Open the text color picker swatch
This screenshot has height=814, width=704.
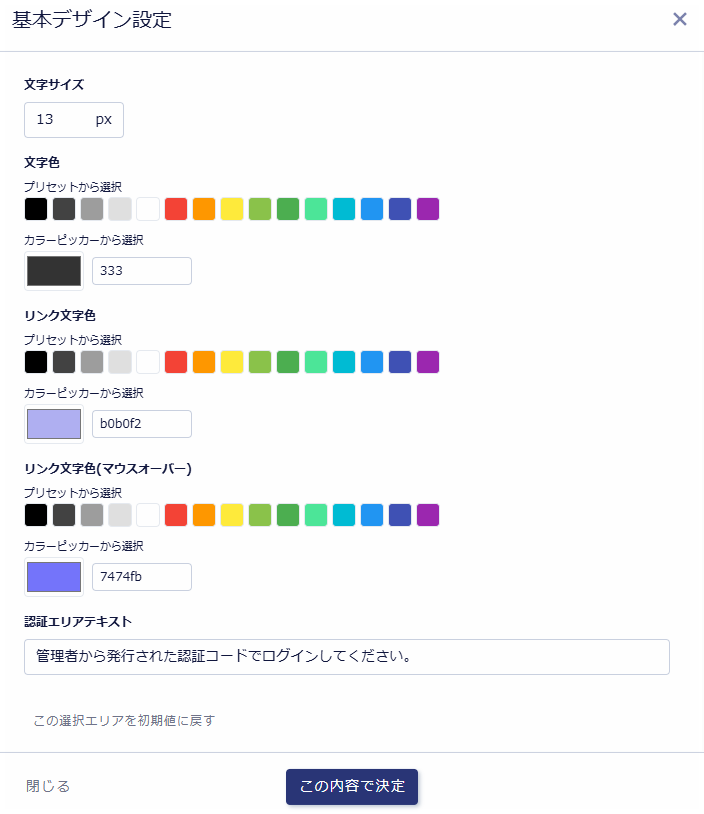click(54, 271)
